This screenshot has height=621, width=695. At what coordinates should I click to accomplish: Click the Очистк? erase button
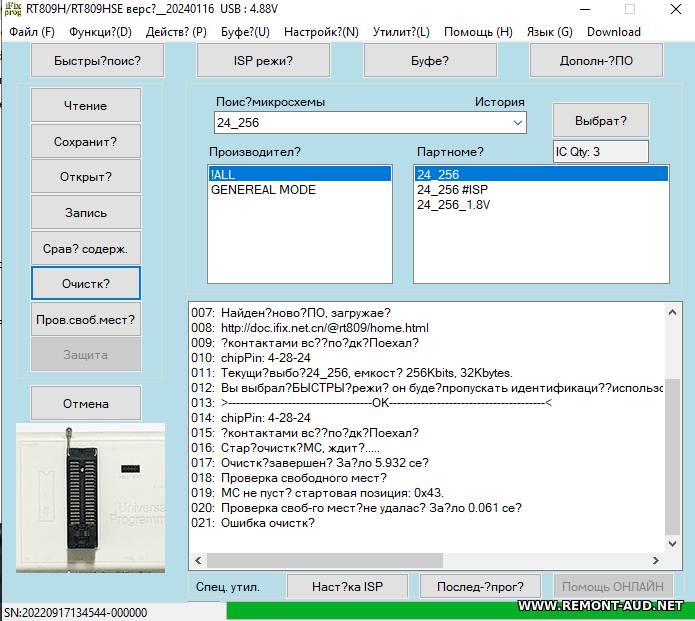[x=86, y=283]
